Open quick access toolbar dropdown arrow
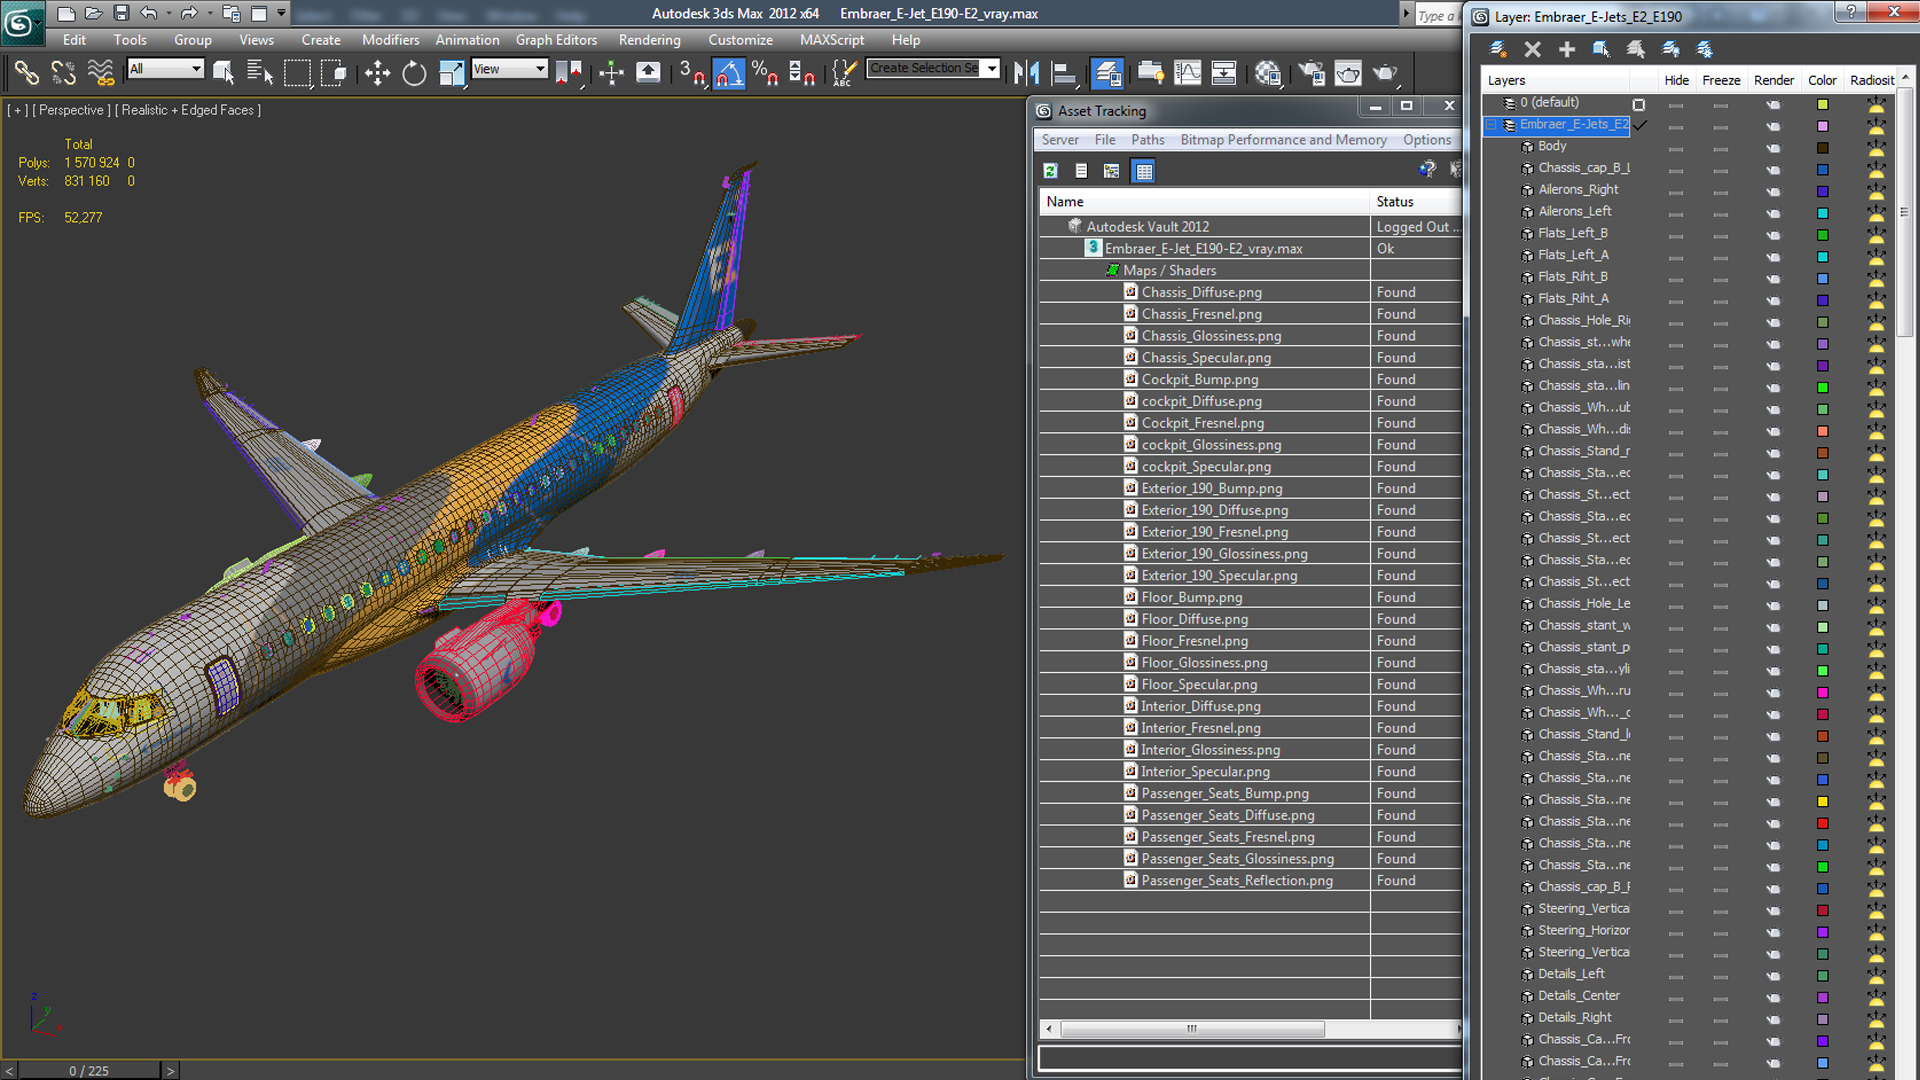1920x1080 pixels. coord(282,13)
